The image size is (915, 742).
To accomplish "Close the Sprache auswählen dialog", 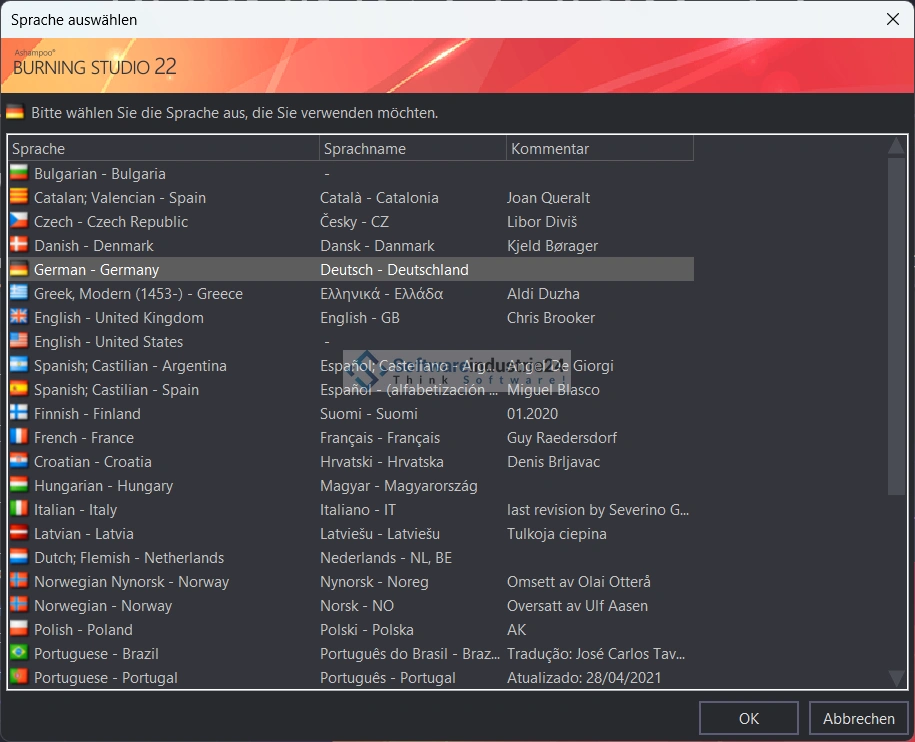I will pyautogui.click(x=892, y=19).
